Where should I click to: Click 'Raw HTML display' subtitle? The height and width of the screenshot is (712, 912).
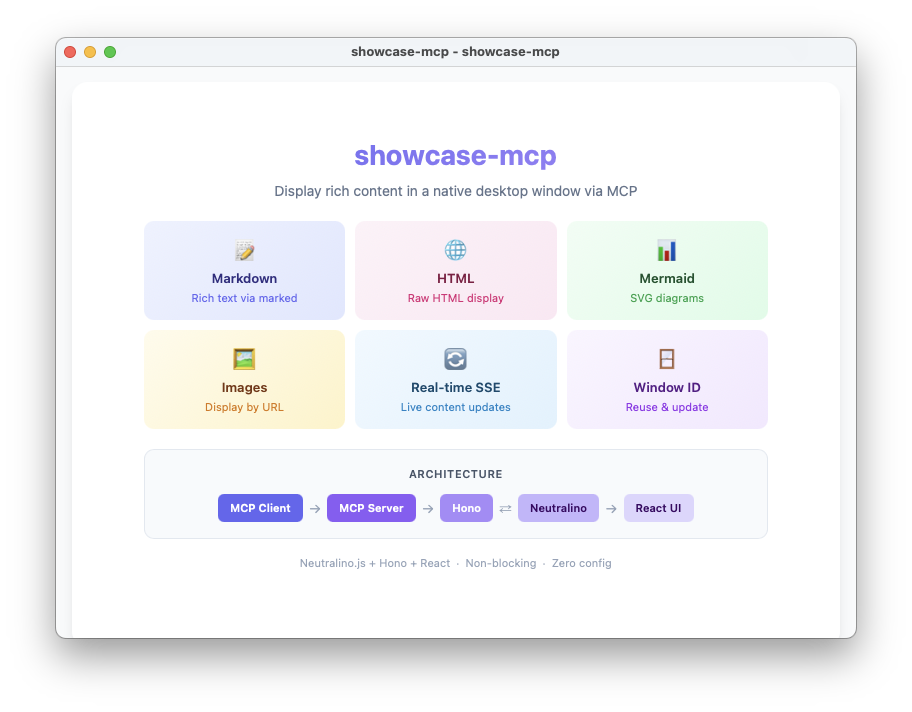coord(455,298)
